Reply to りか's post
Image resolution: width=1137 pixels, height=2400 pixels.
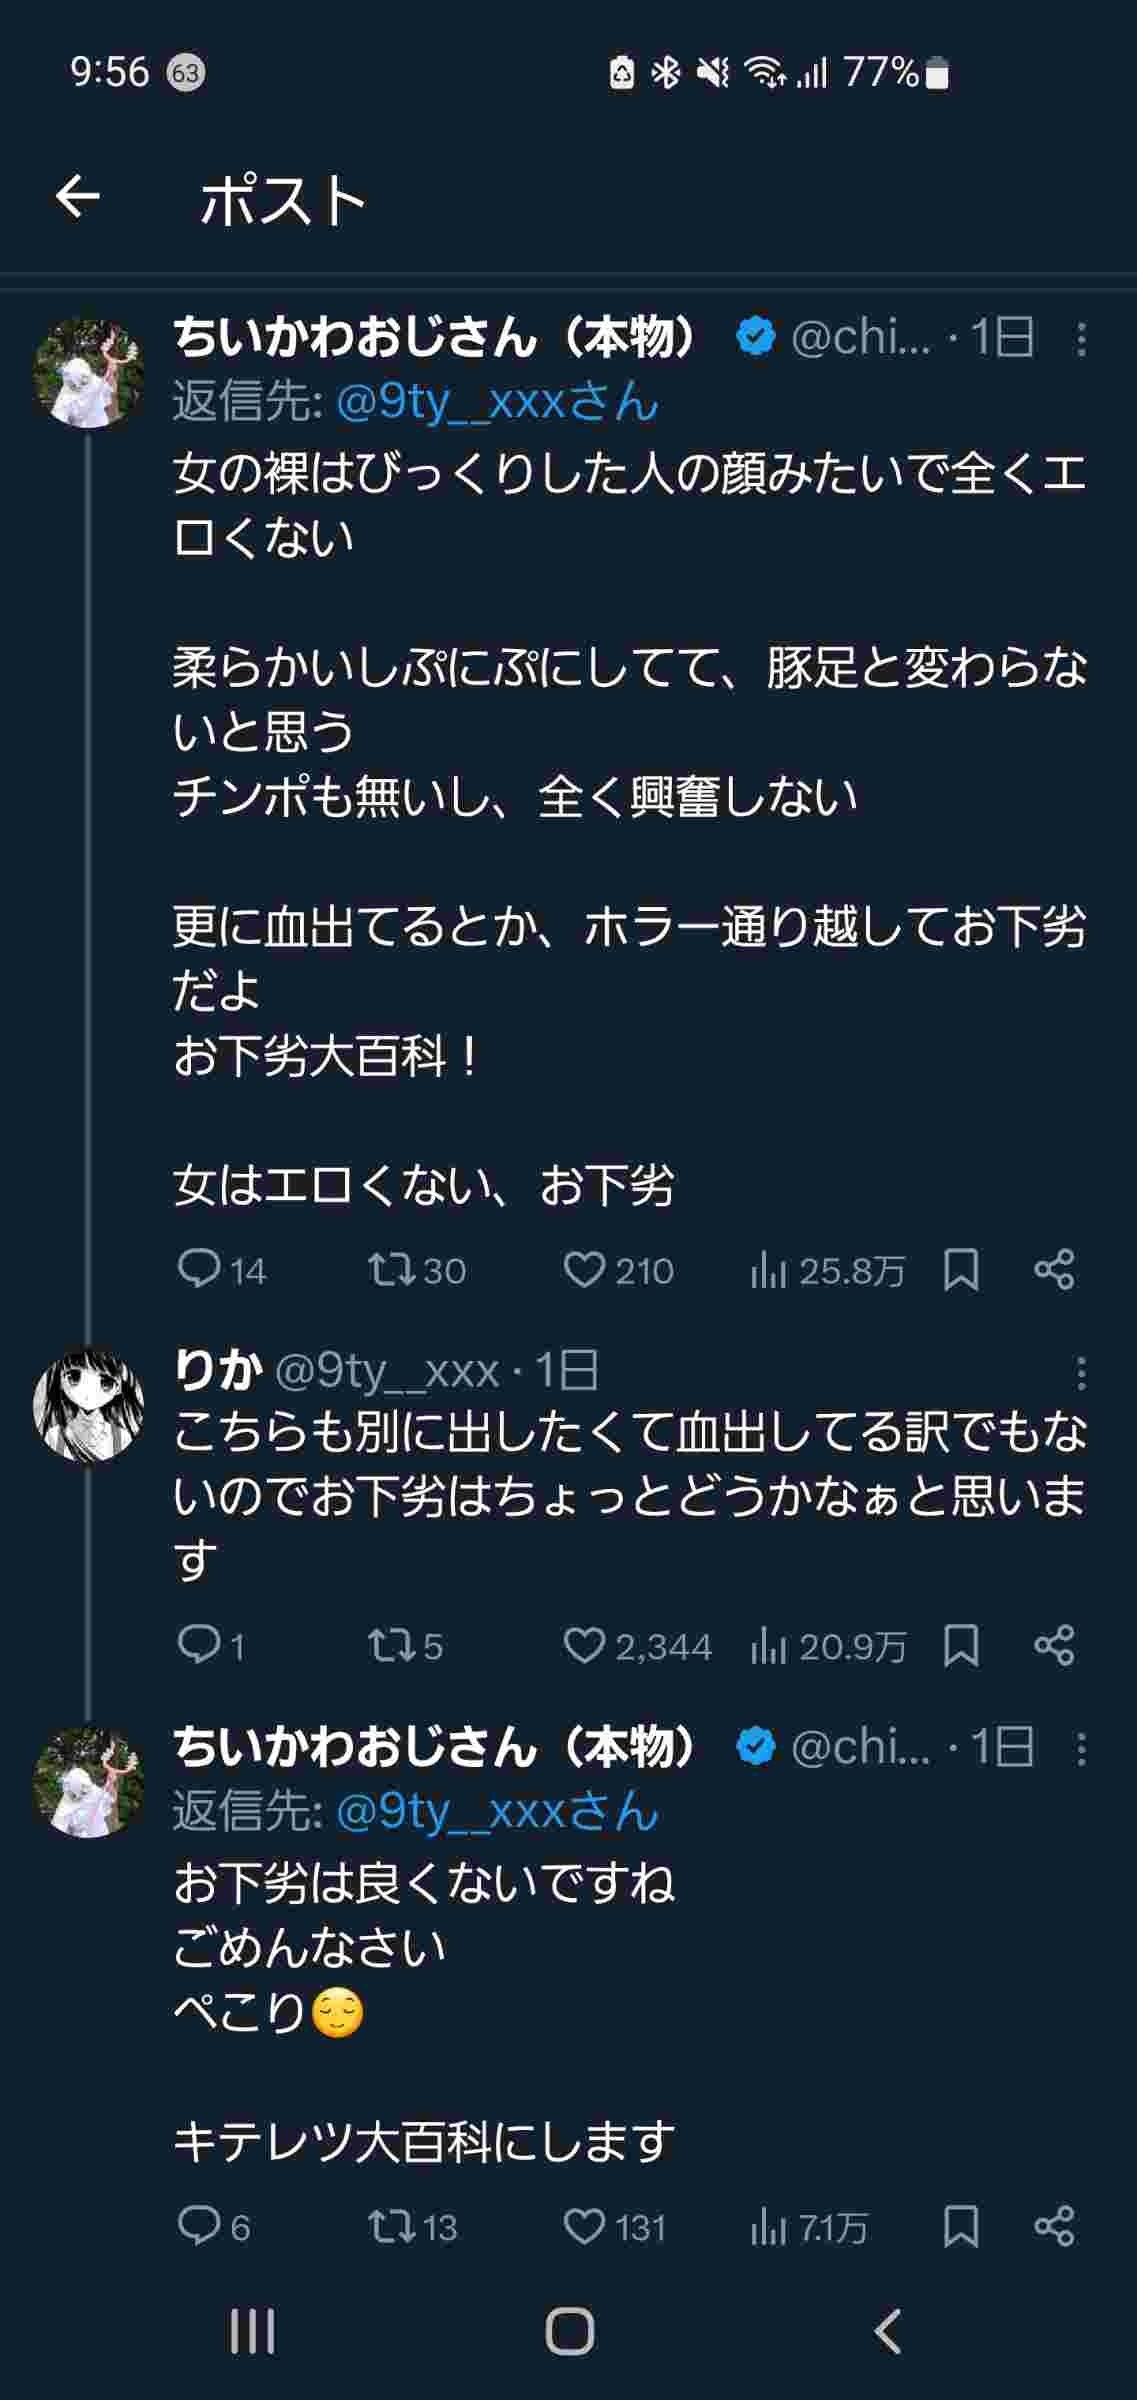[198, 1645]
